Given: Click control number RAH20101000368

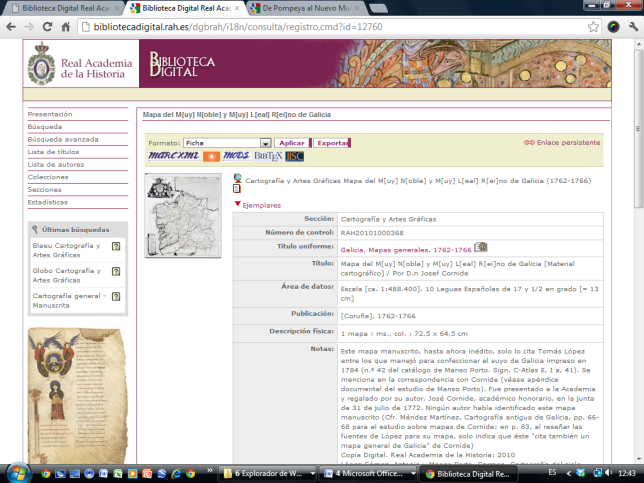Looking at the screenshot, I should click(x=372, y=233).
